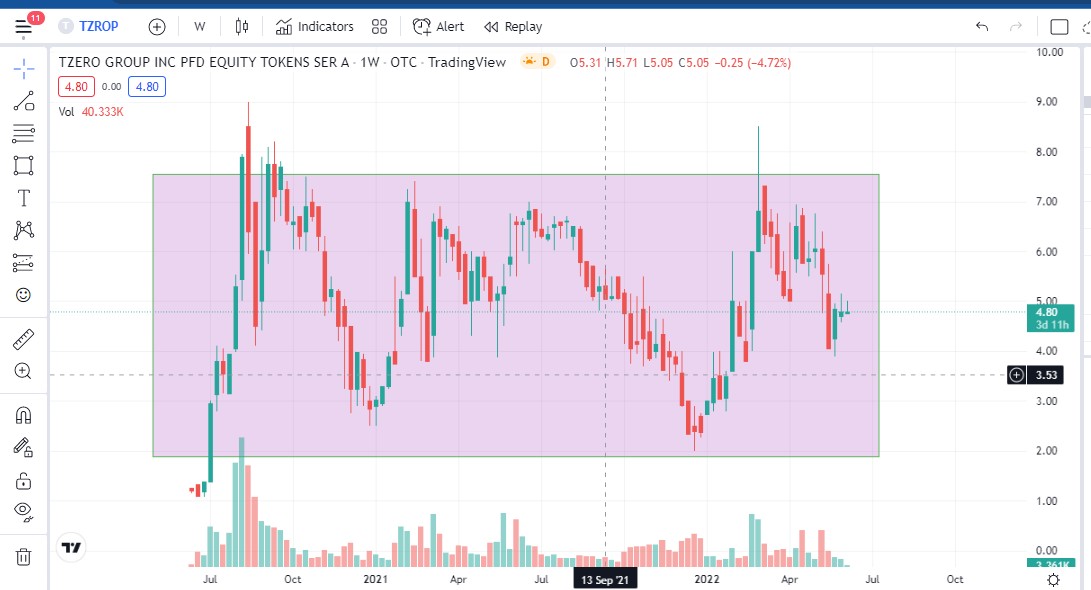Select the ruler measure tool
The height and width of the screenshot is (590, 1091).
click(x=24, y=340)
